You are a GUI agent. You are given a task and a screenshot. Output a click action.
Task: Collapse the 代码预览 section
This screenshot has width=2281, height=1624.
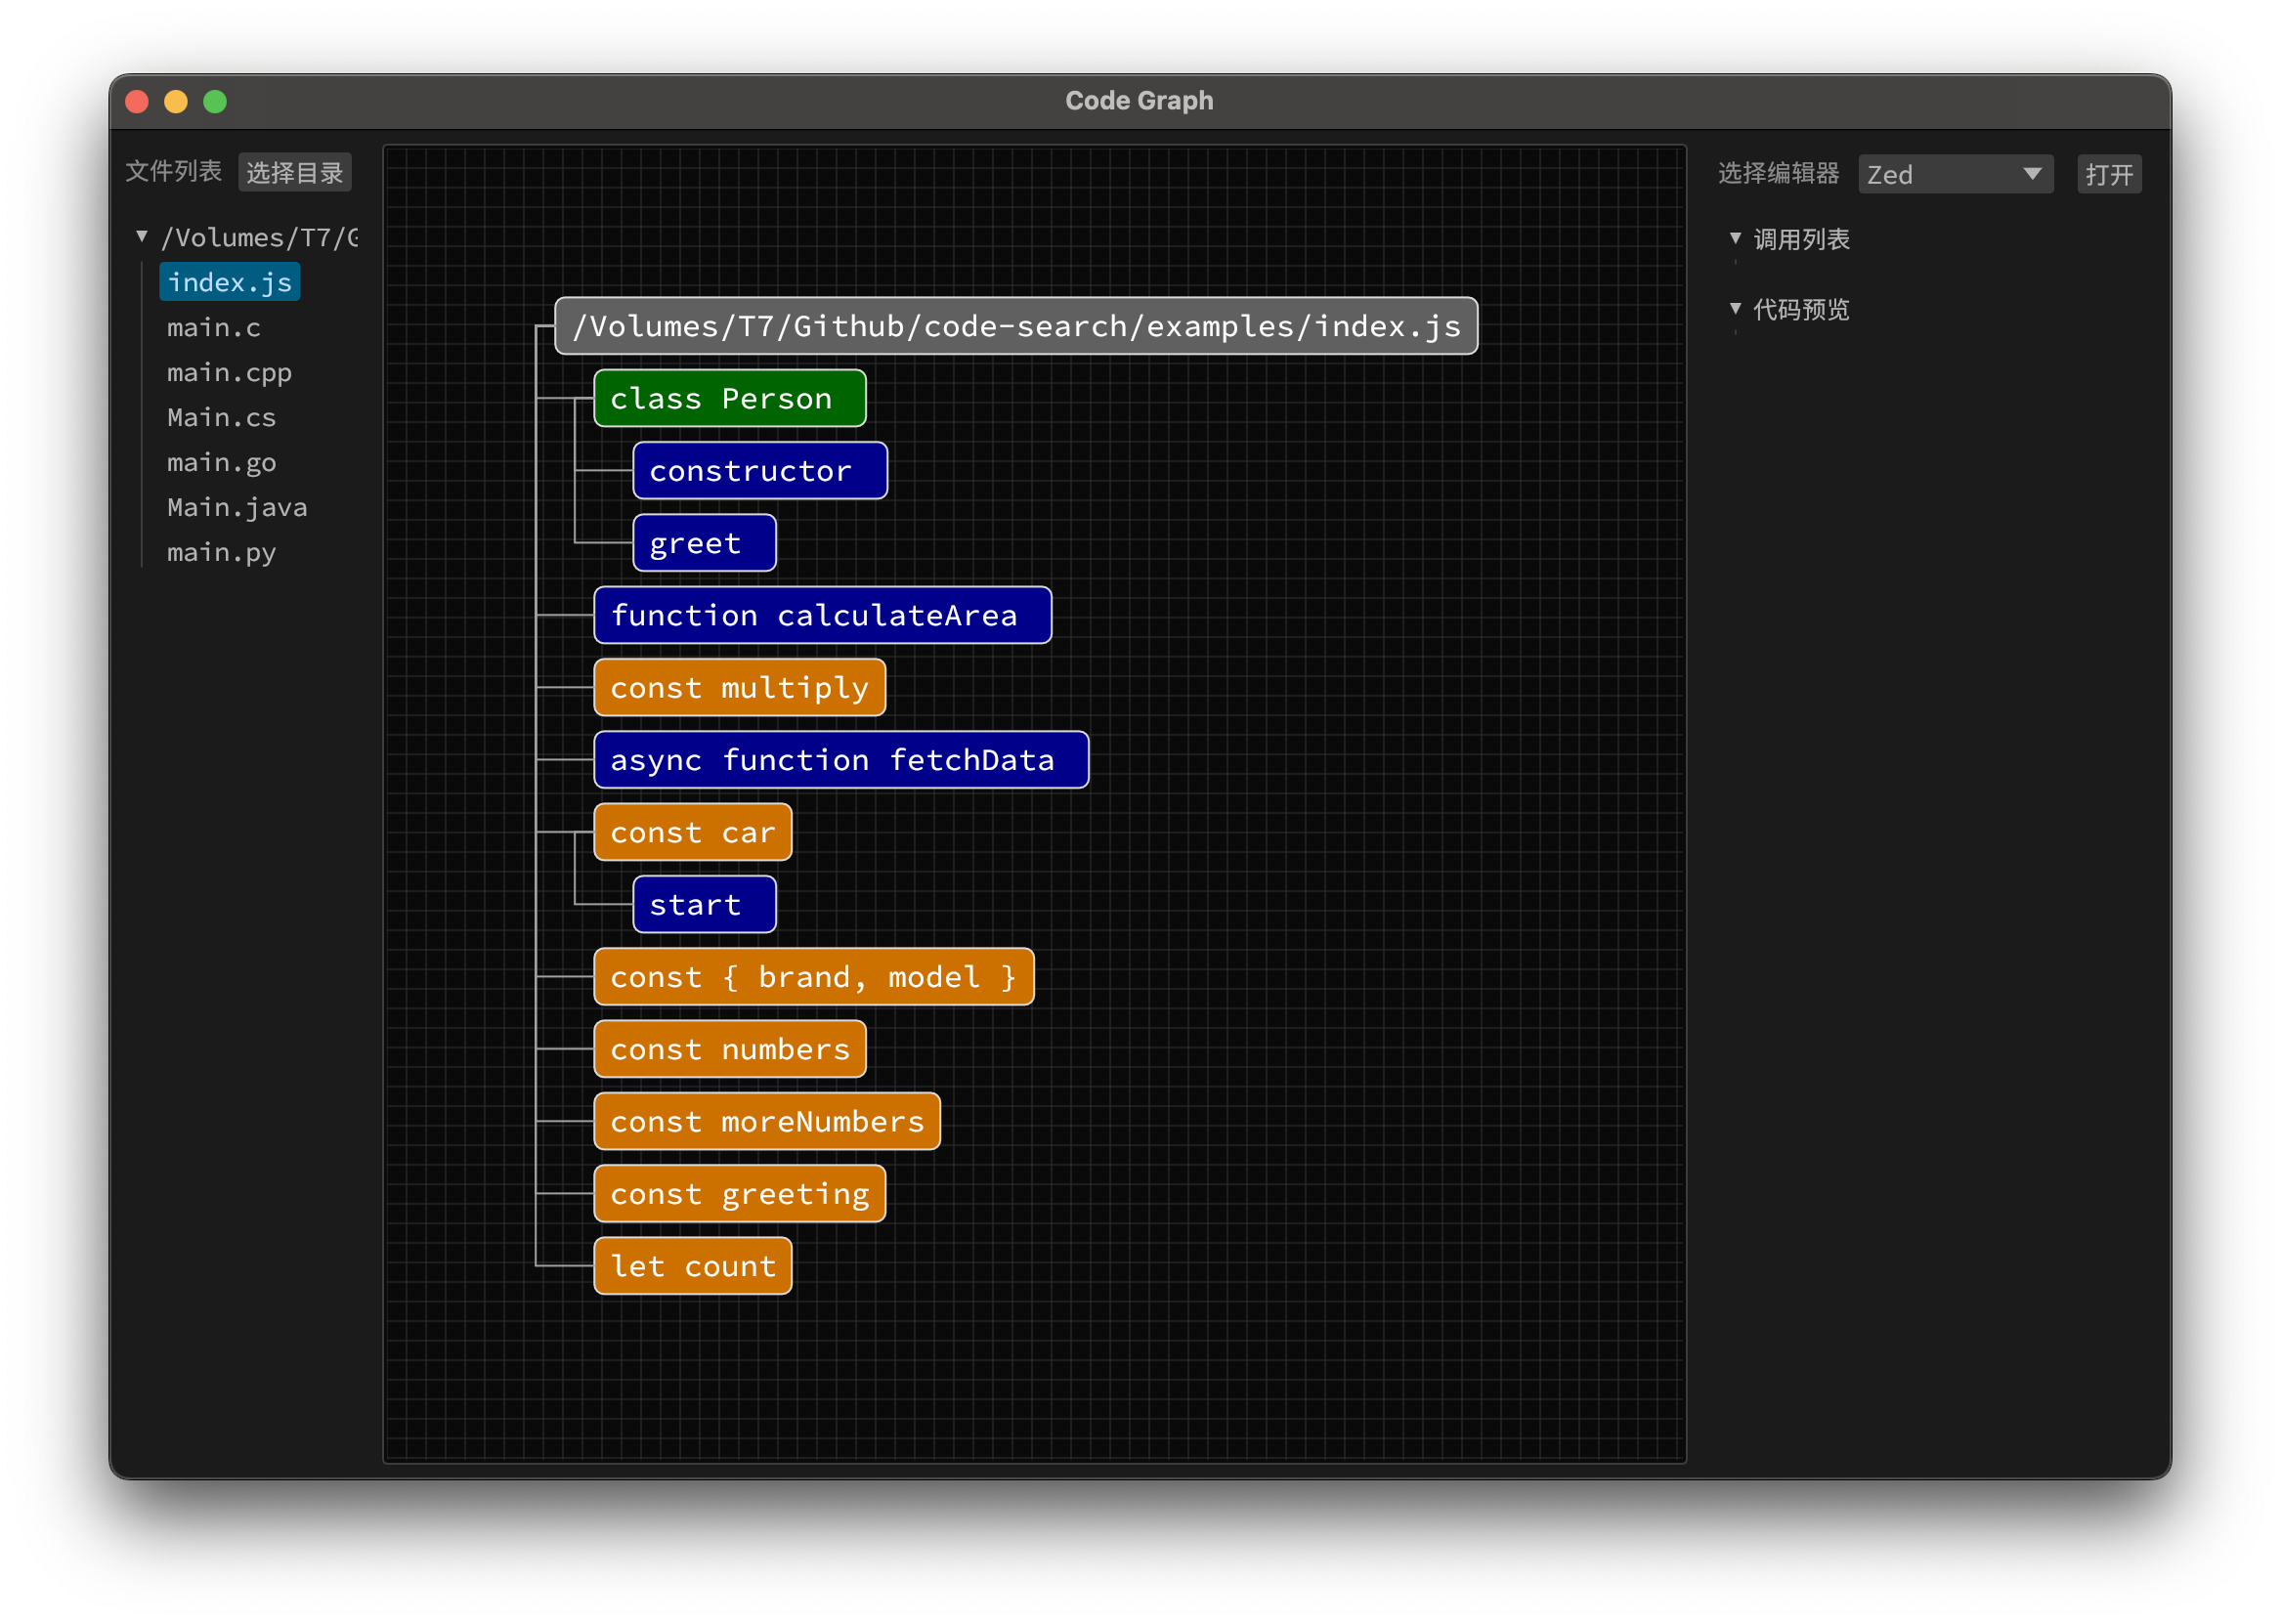[x=1735, y=309]
